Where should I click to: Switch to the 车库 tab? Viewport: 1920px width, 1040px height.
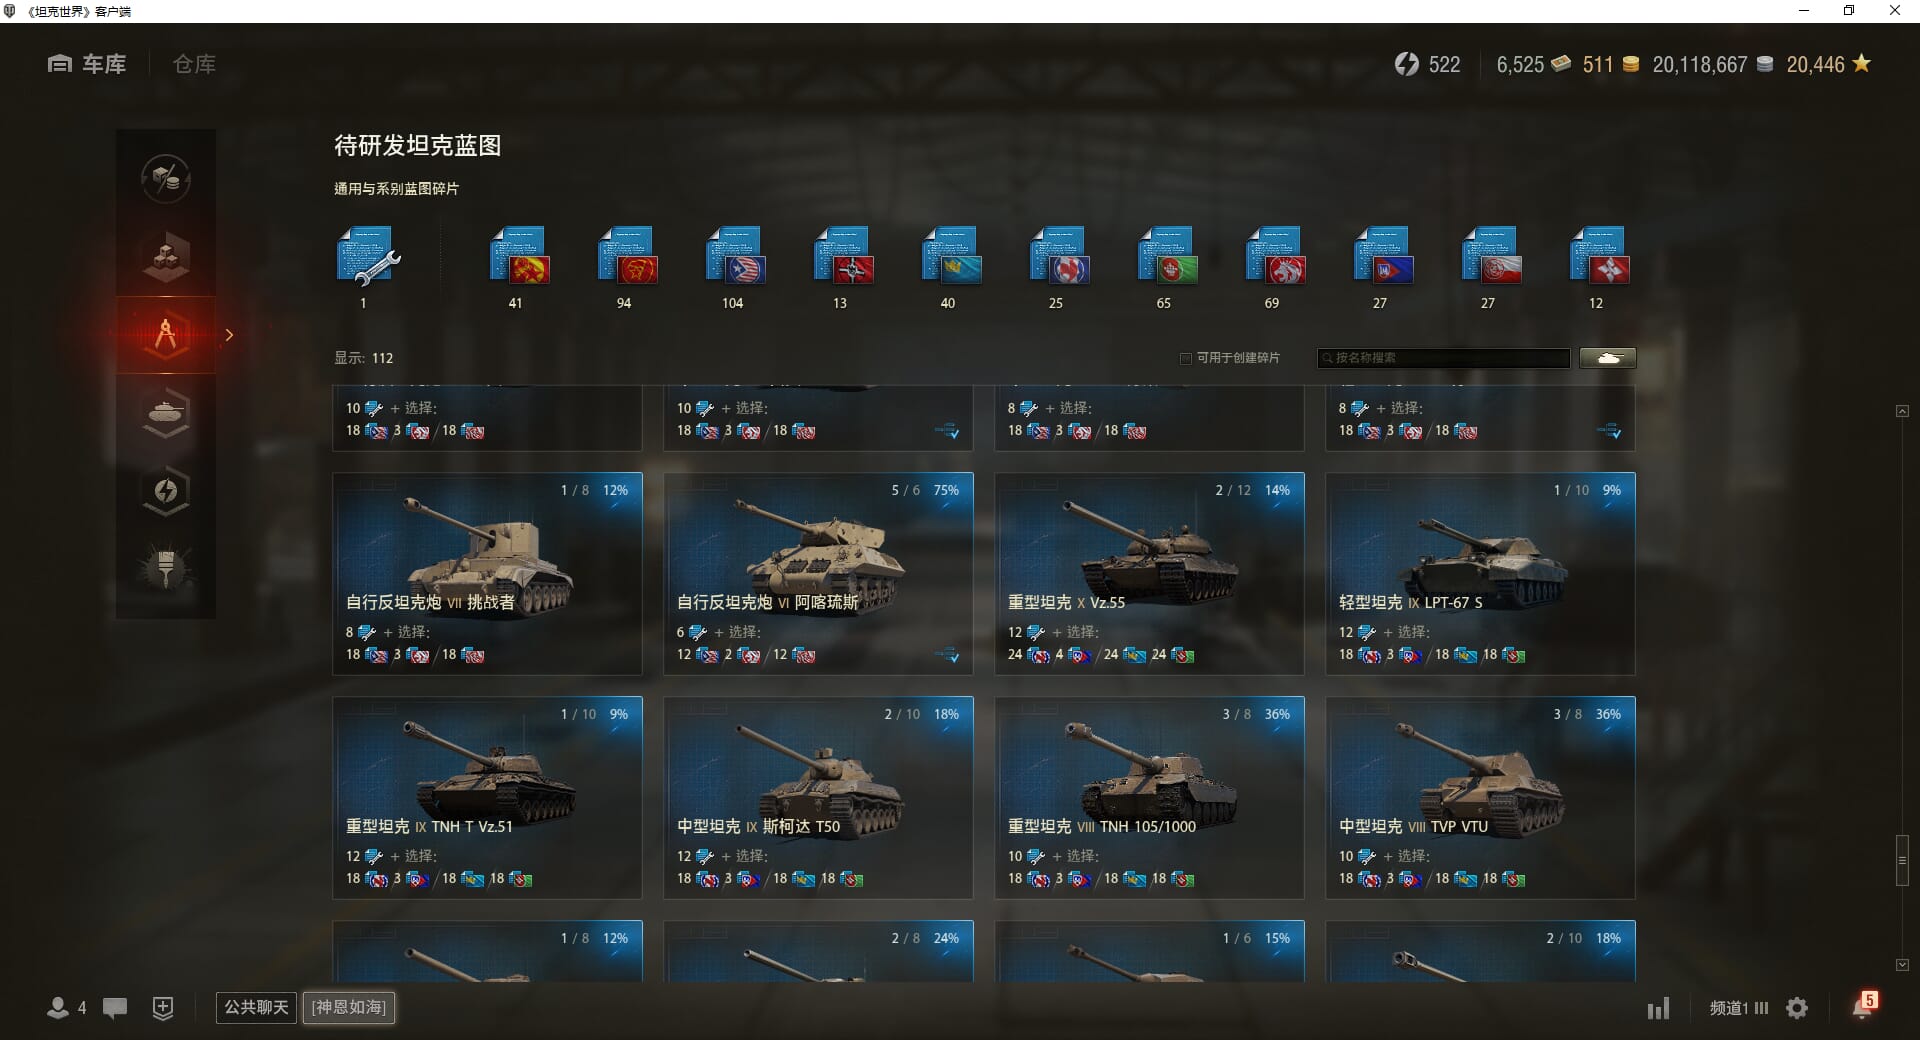point(87,64)
